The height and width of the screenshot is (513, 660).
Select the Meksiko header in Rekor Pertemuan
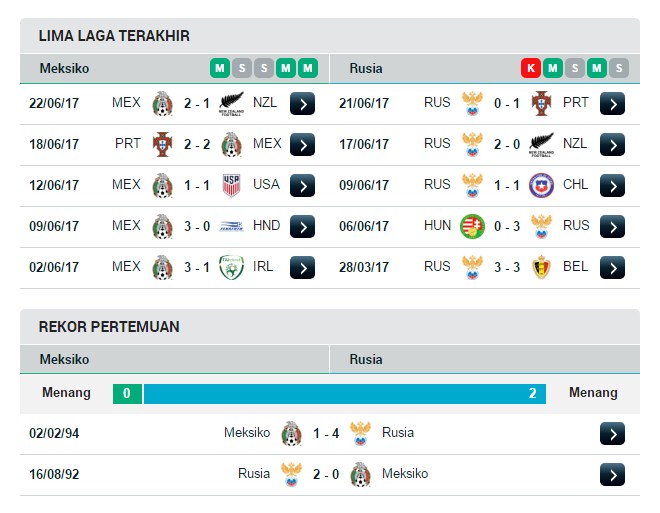(x=64, y=359)
